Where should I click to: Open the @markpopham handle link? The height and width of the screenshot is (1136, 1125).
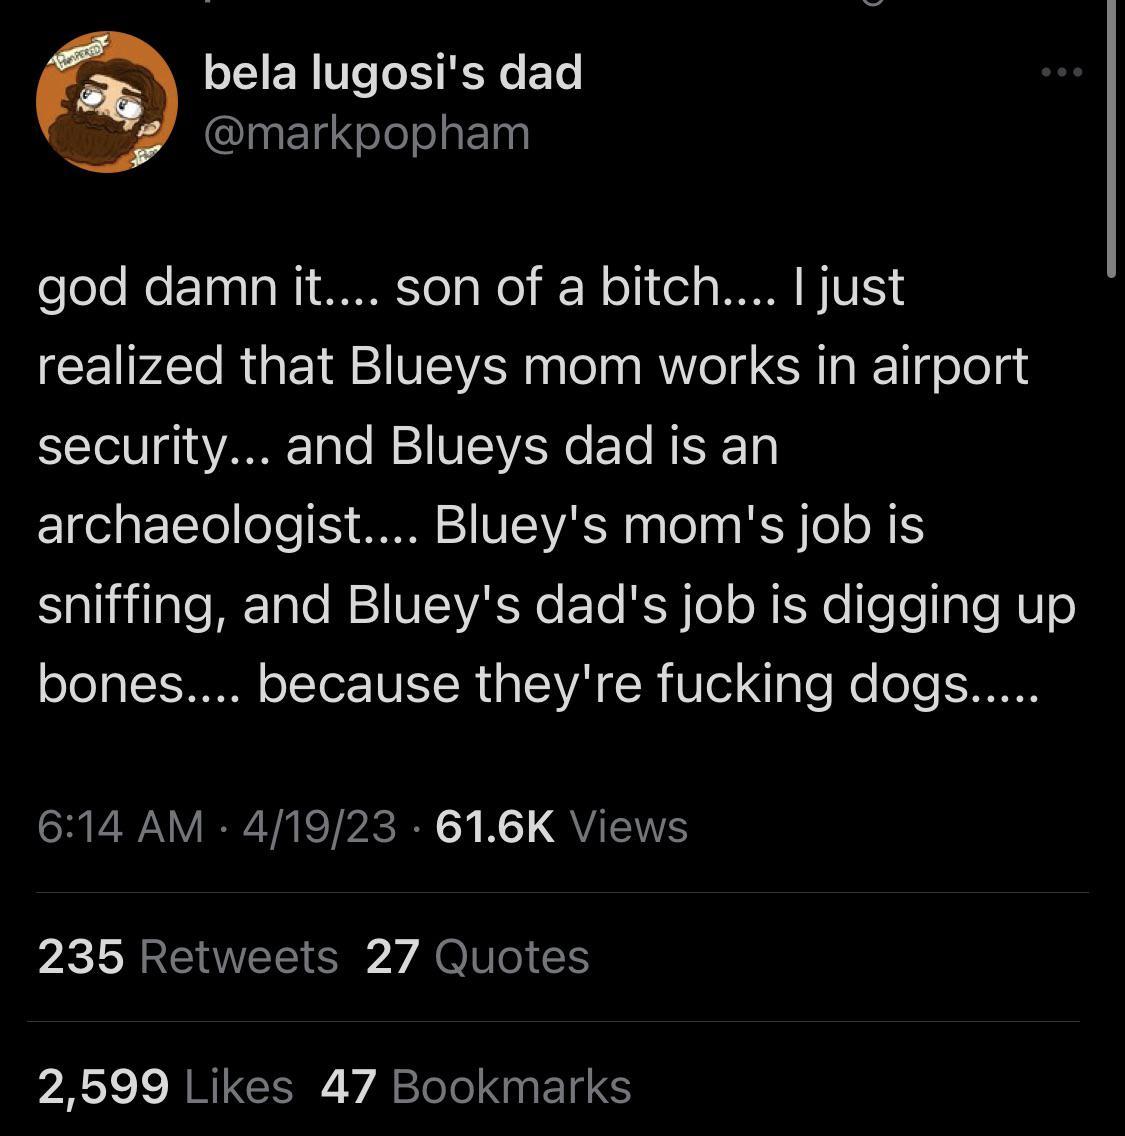(366, 133)
